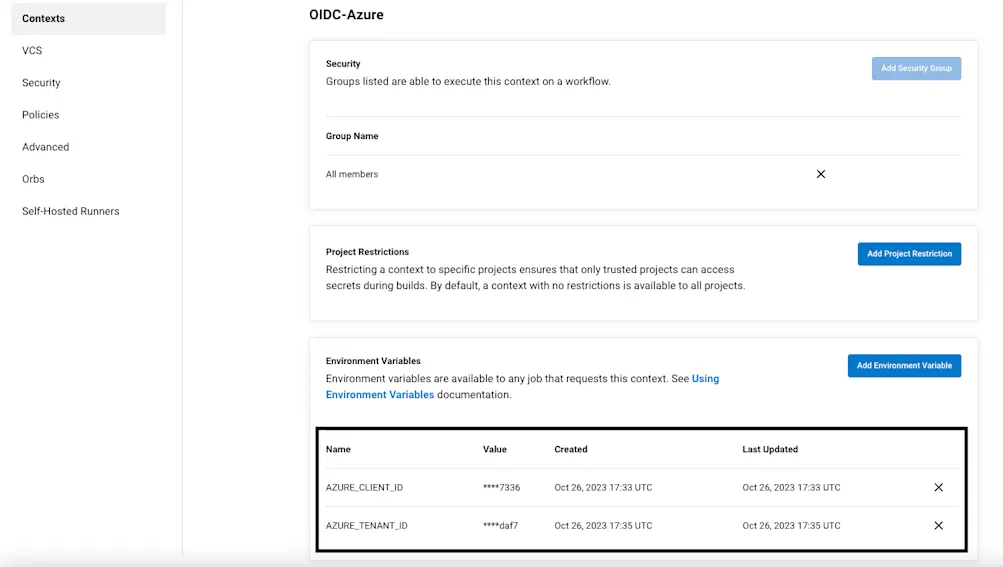Click the Environment Variables section title
Image resolution: width=1003 pixels, height=567 pixels.
click(373, 361)
